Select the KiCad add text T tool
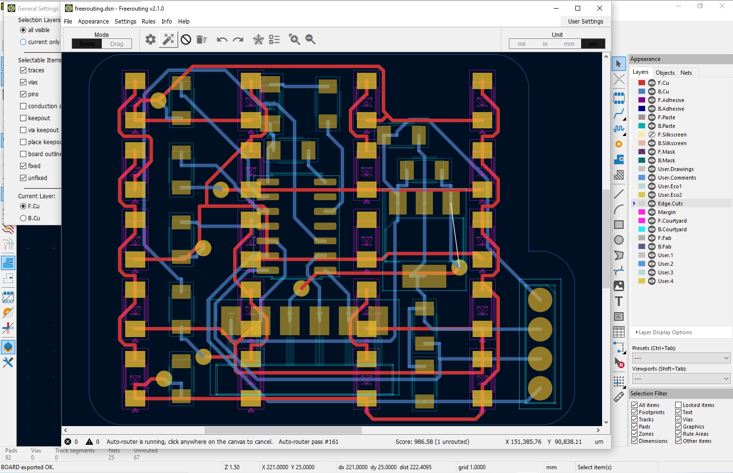This screenshot has height=473, width=733. [x=619, y=301]
